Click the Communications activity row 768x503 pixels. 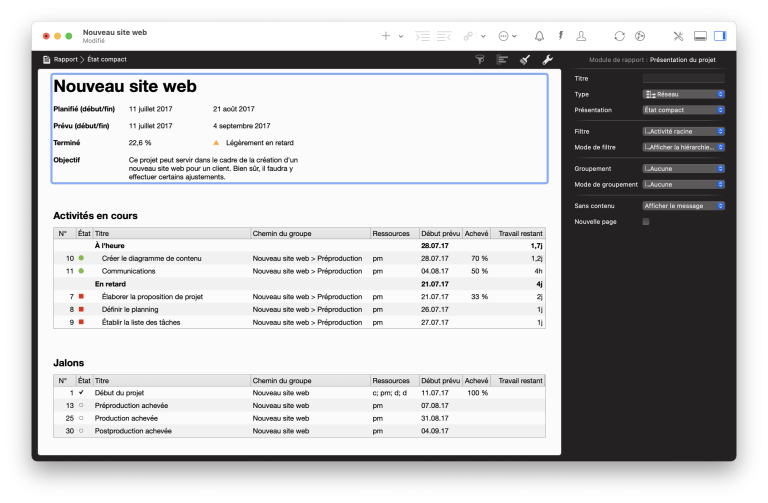(299, 271)
